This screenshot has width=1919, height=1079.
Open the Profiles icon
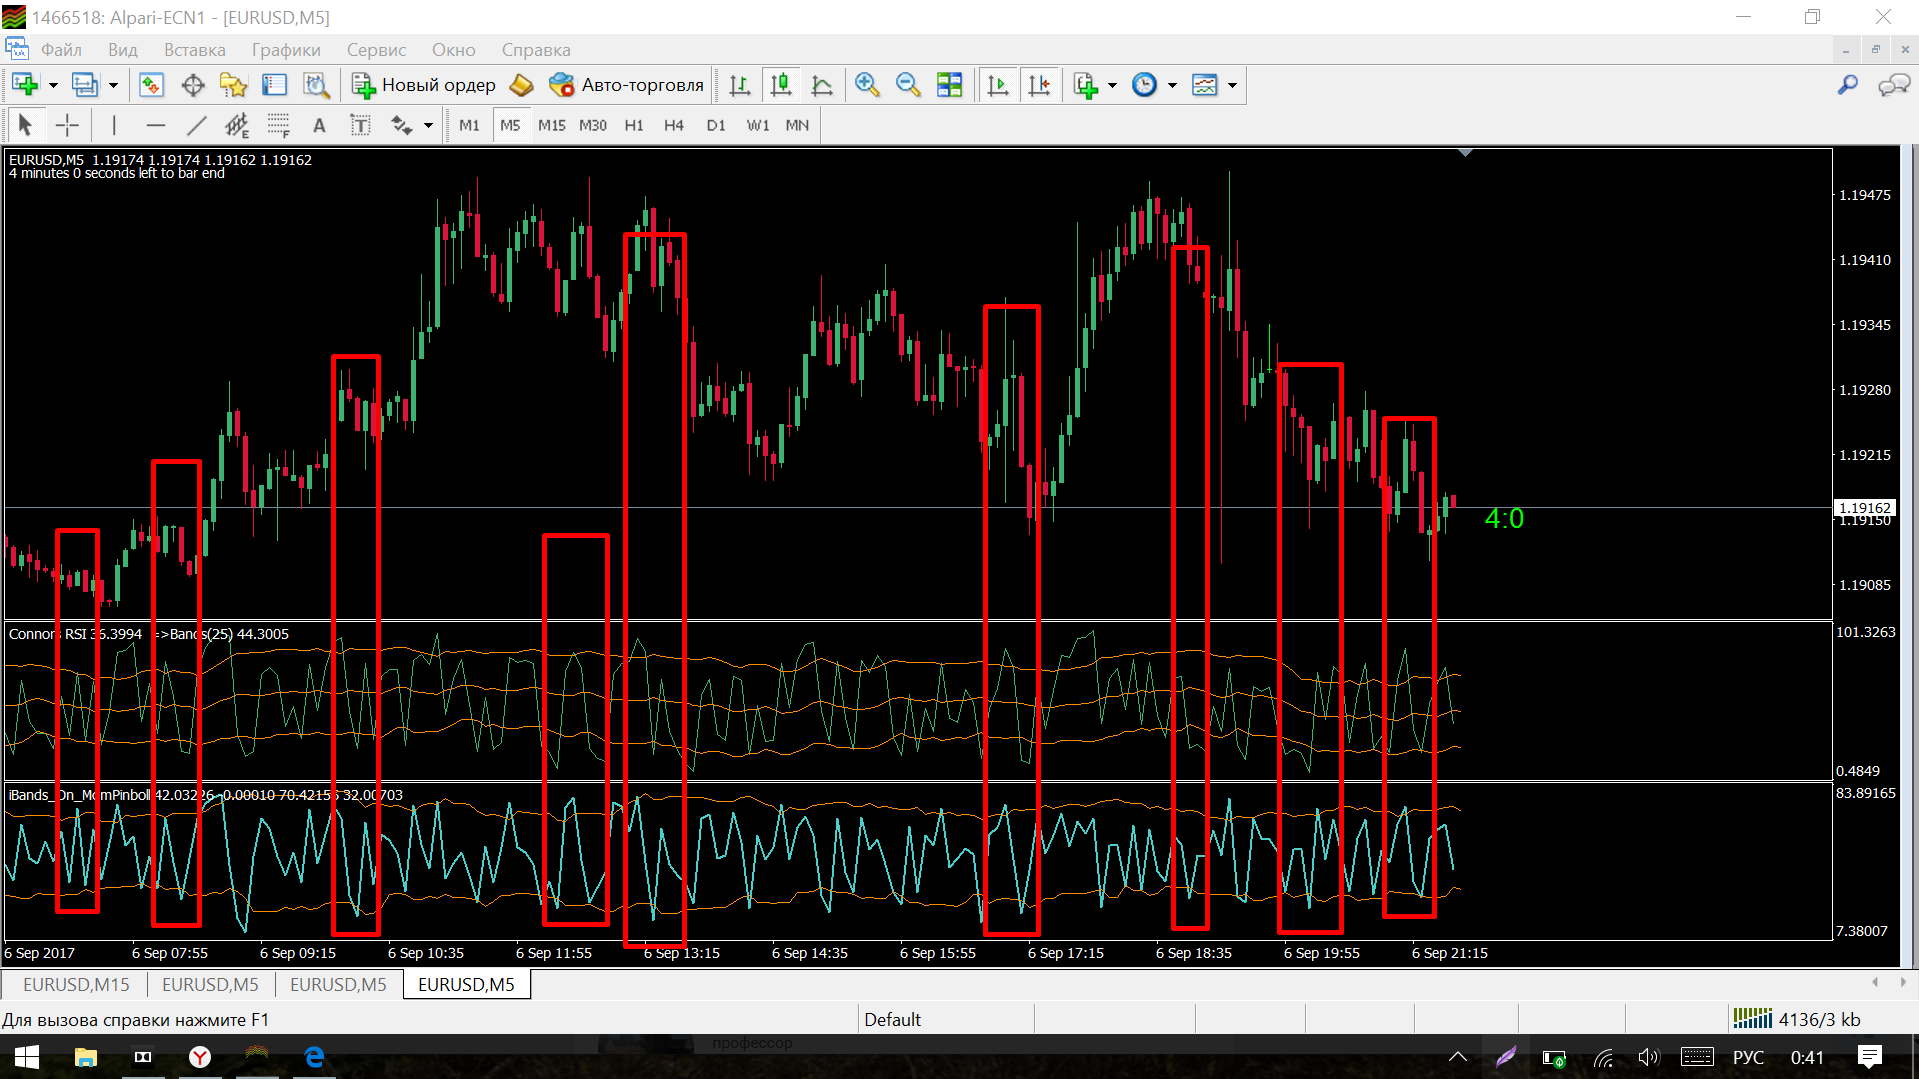click(x=85, y=85)
